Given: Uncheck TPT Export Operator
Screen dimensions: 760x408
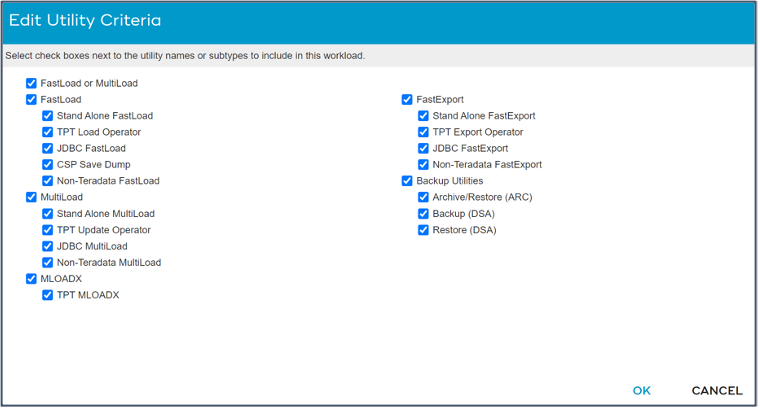Looking at the screenshot, I should click(x=423, y=132).
